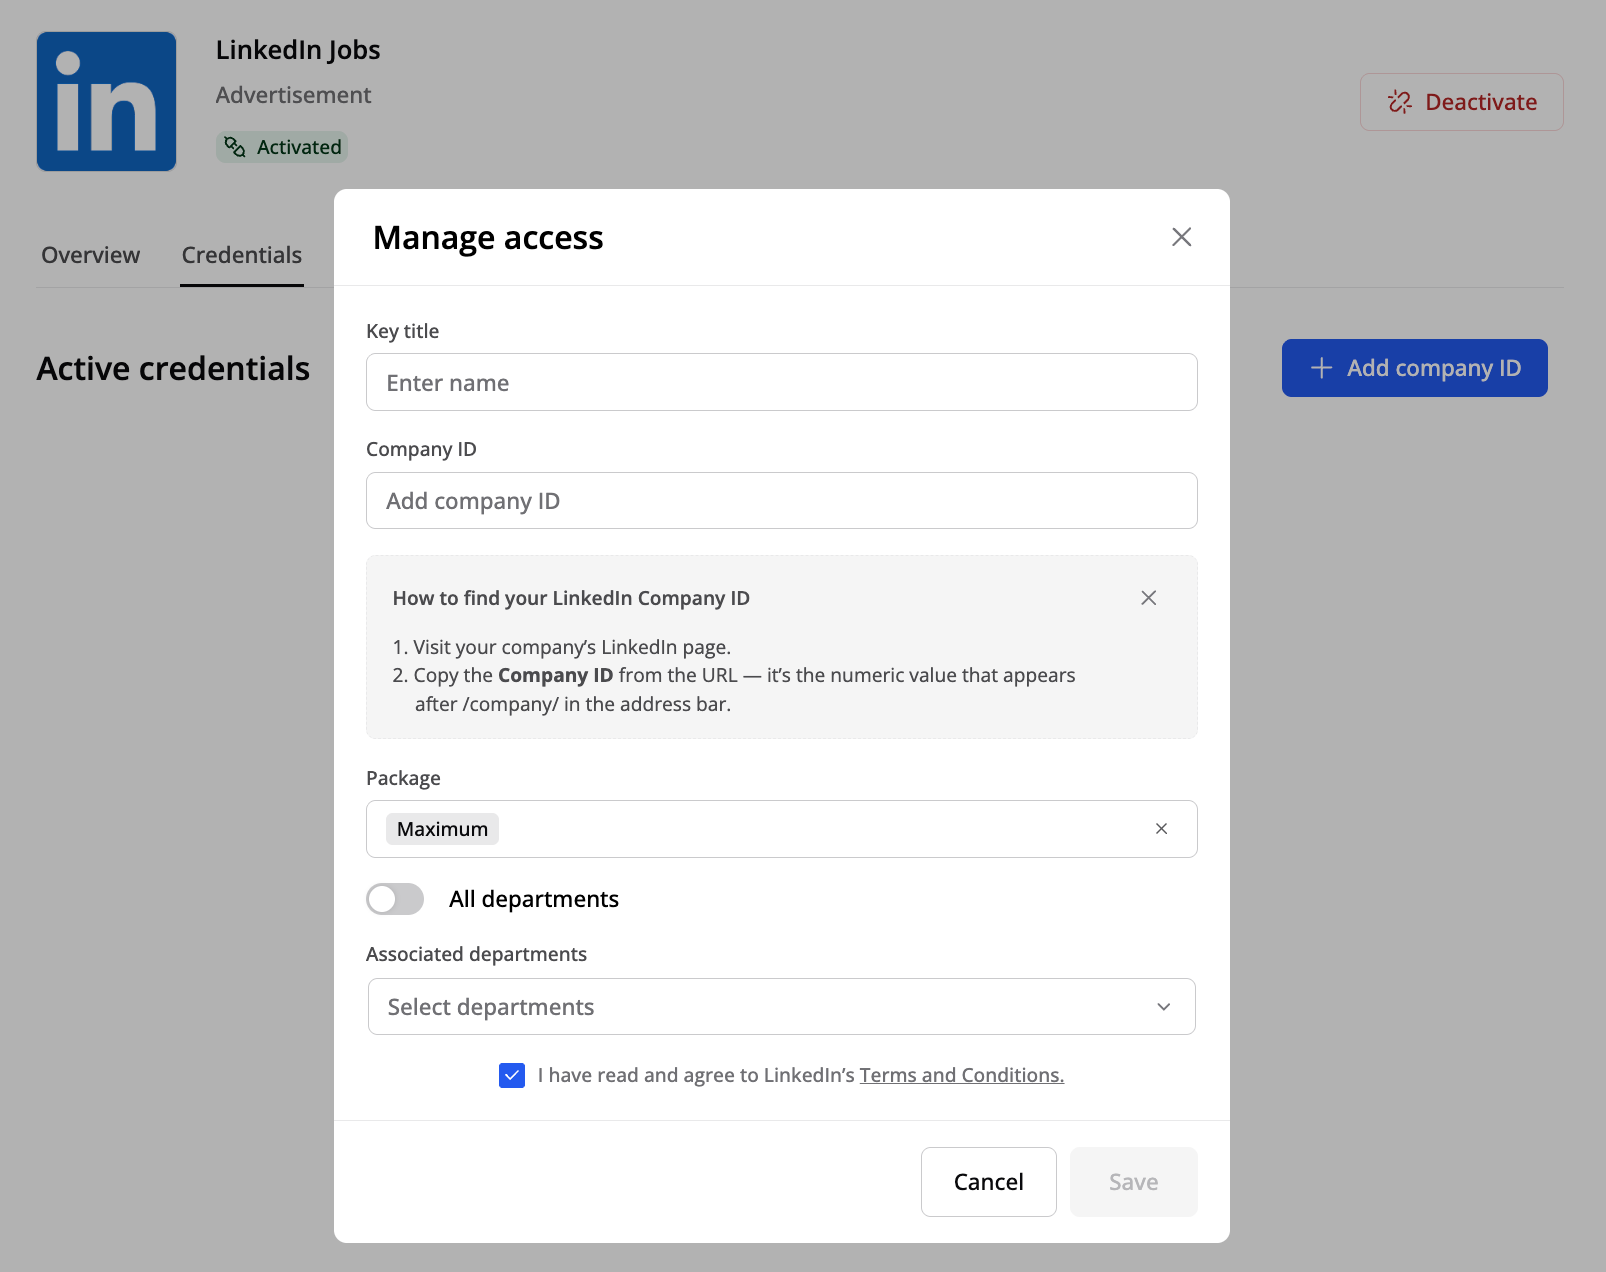The image size is (1606, 1272).
Task: Click the Activated status badge
Action: point(282,147)
